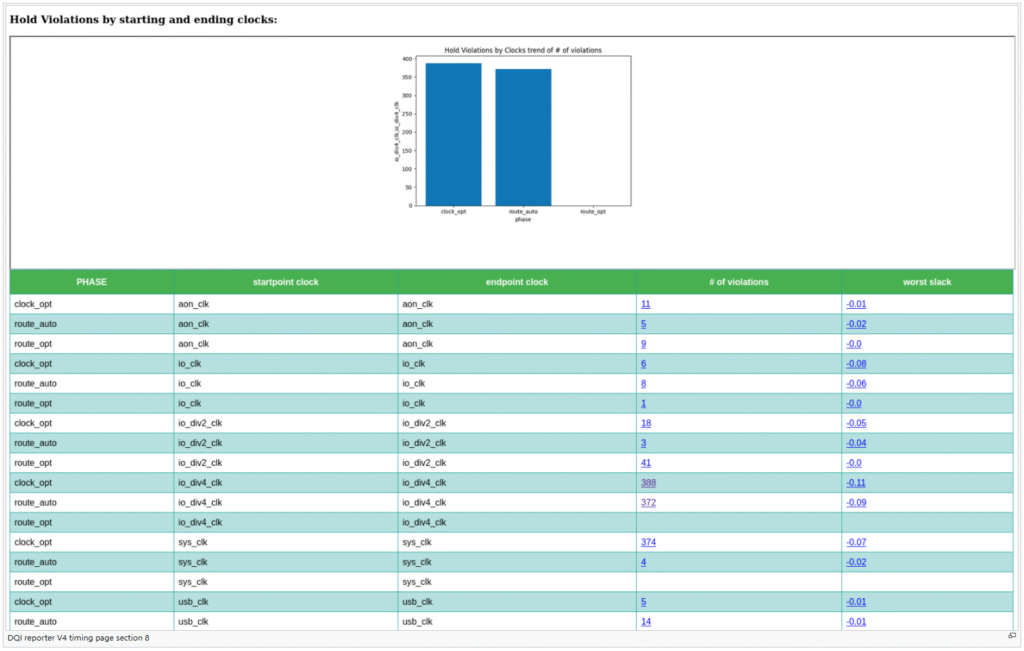
Task: Click the -0.05 worst slack link
Action: tap(856, 423)
